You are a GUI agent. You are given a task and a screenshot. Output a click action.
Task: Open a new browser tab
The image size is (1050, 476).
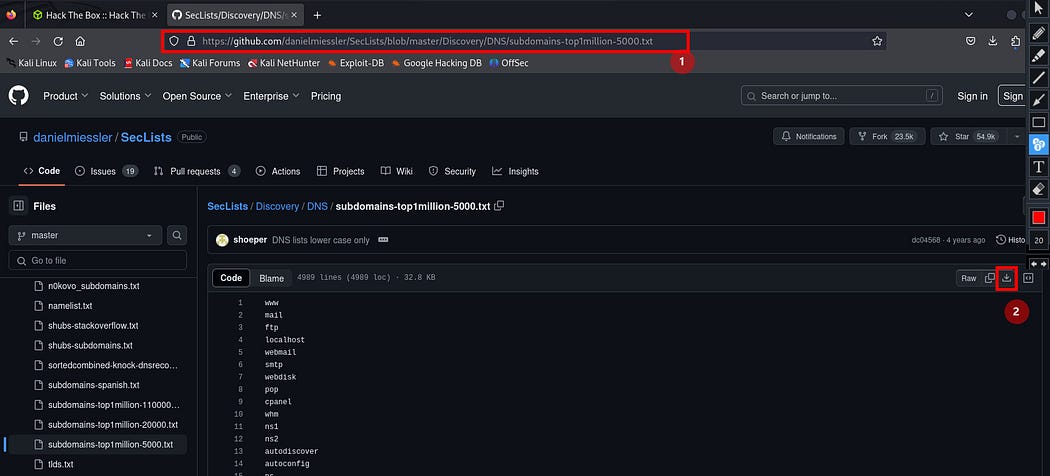[x=317, y=15]
